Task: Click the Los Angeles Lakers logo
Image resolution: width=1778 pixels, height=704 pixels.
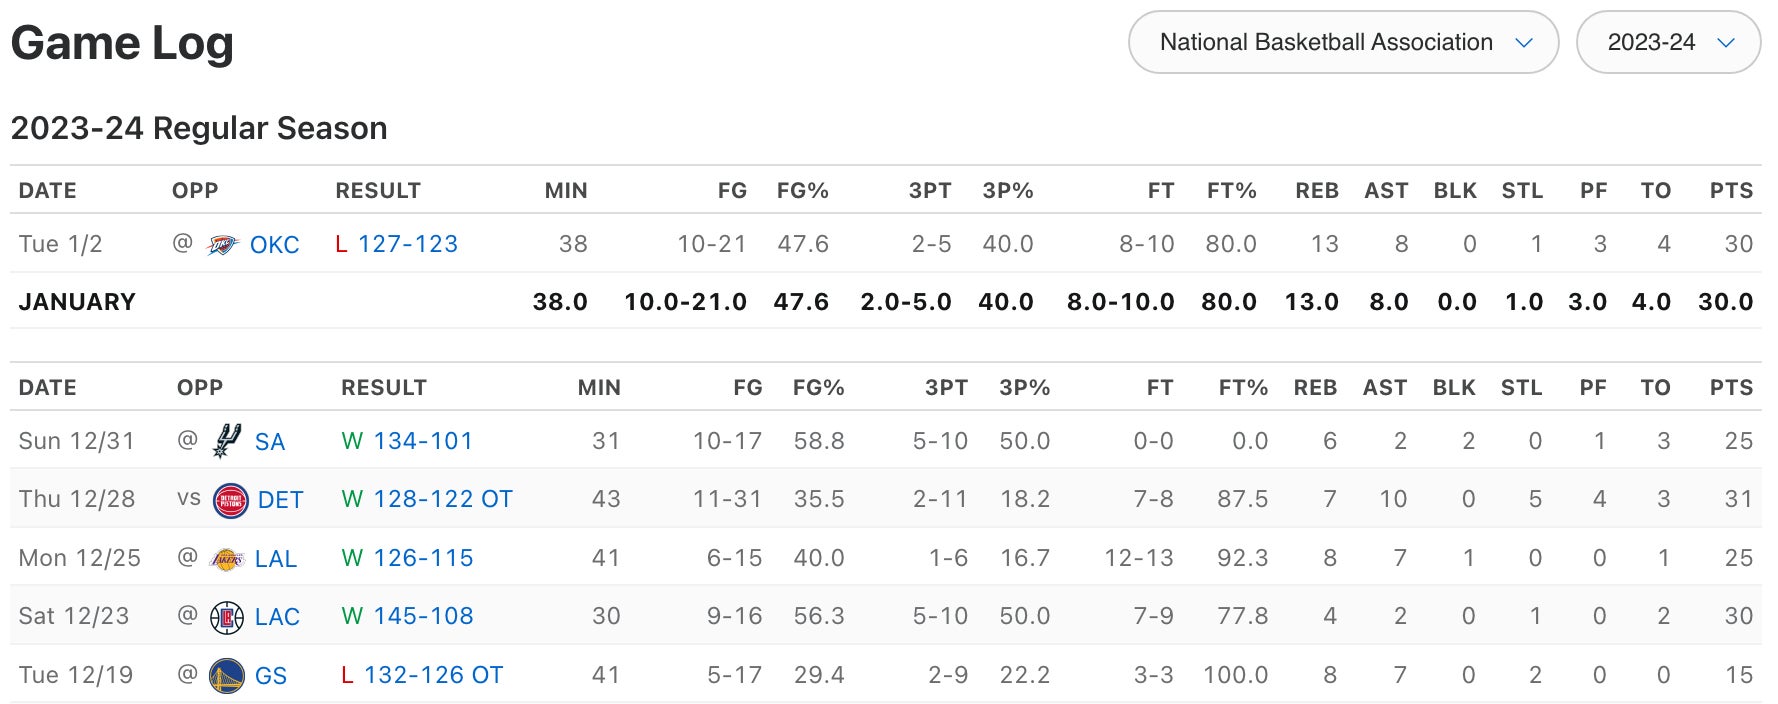Action: [x=227, y=558]
